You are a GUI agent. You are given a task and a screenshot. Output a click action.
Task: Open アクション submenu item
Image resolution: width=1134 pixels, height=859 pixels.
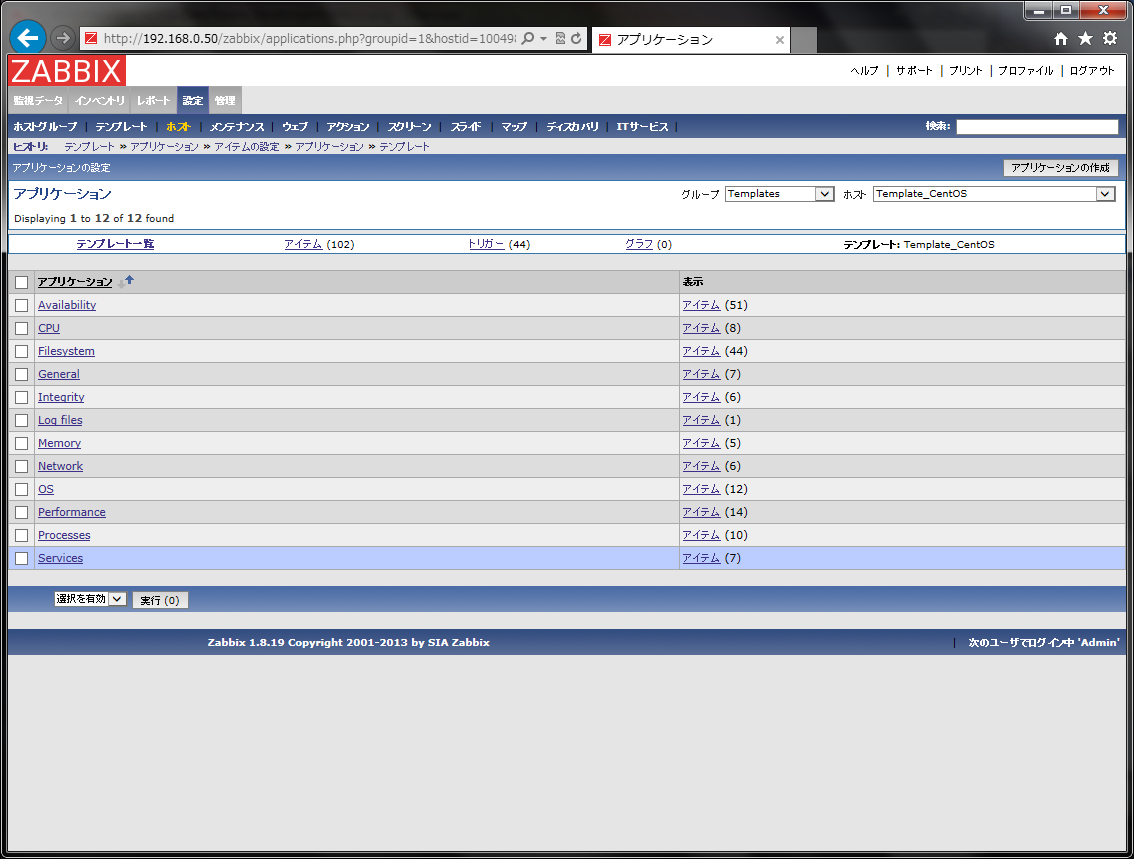348,127
